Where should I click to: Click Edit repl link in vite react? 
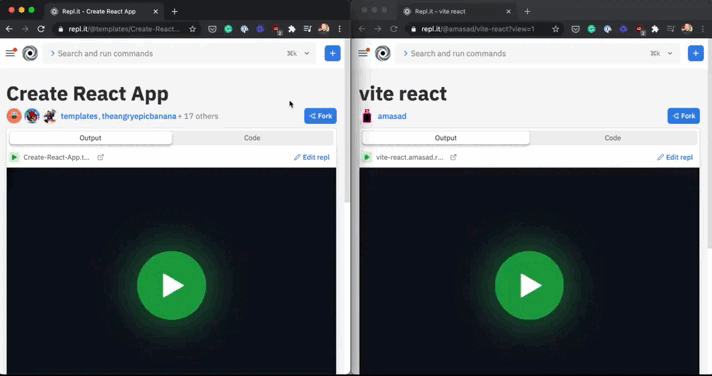pos(675,157)
